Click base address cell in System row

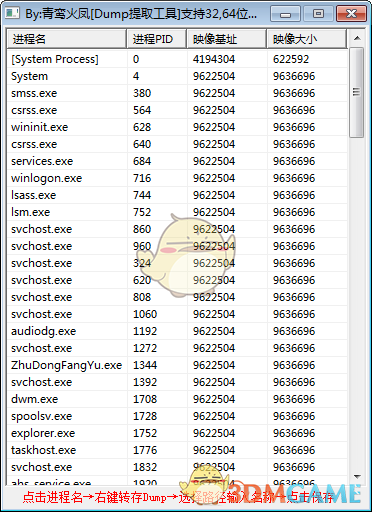(x=214, y=76)
